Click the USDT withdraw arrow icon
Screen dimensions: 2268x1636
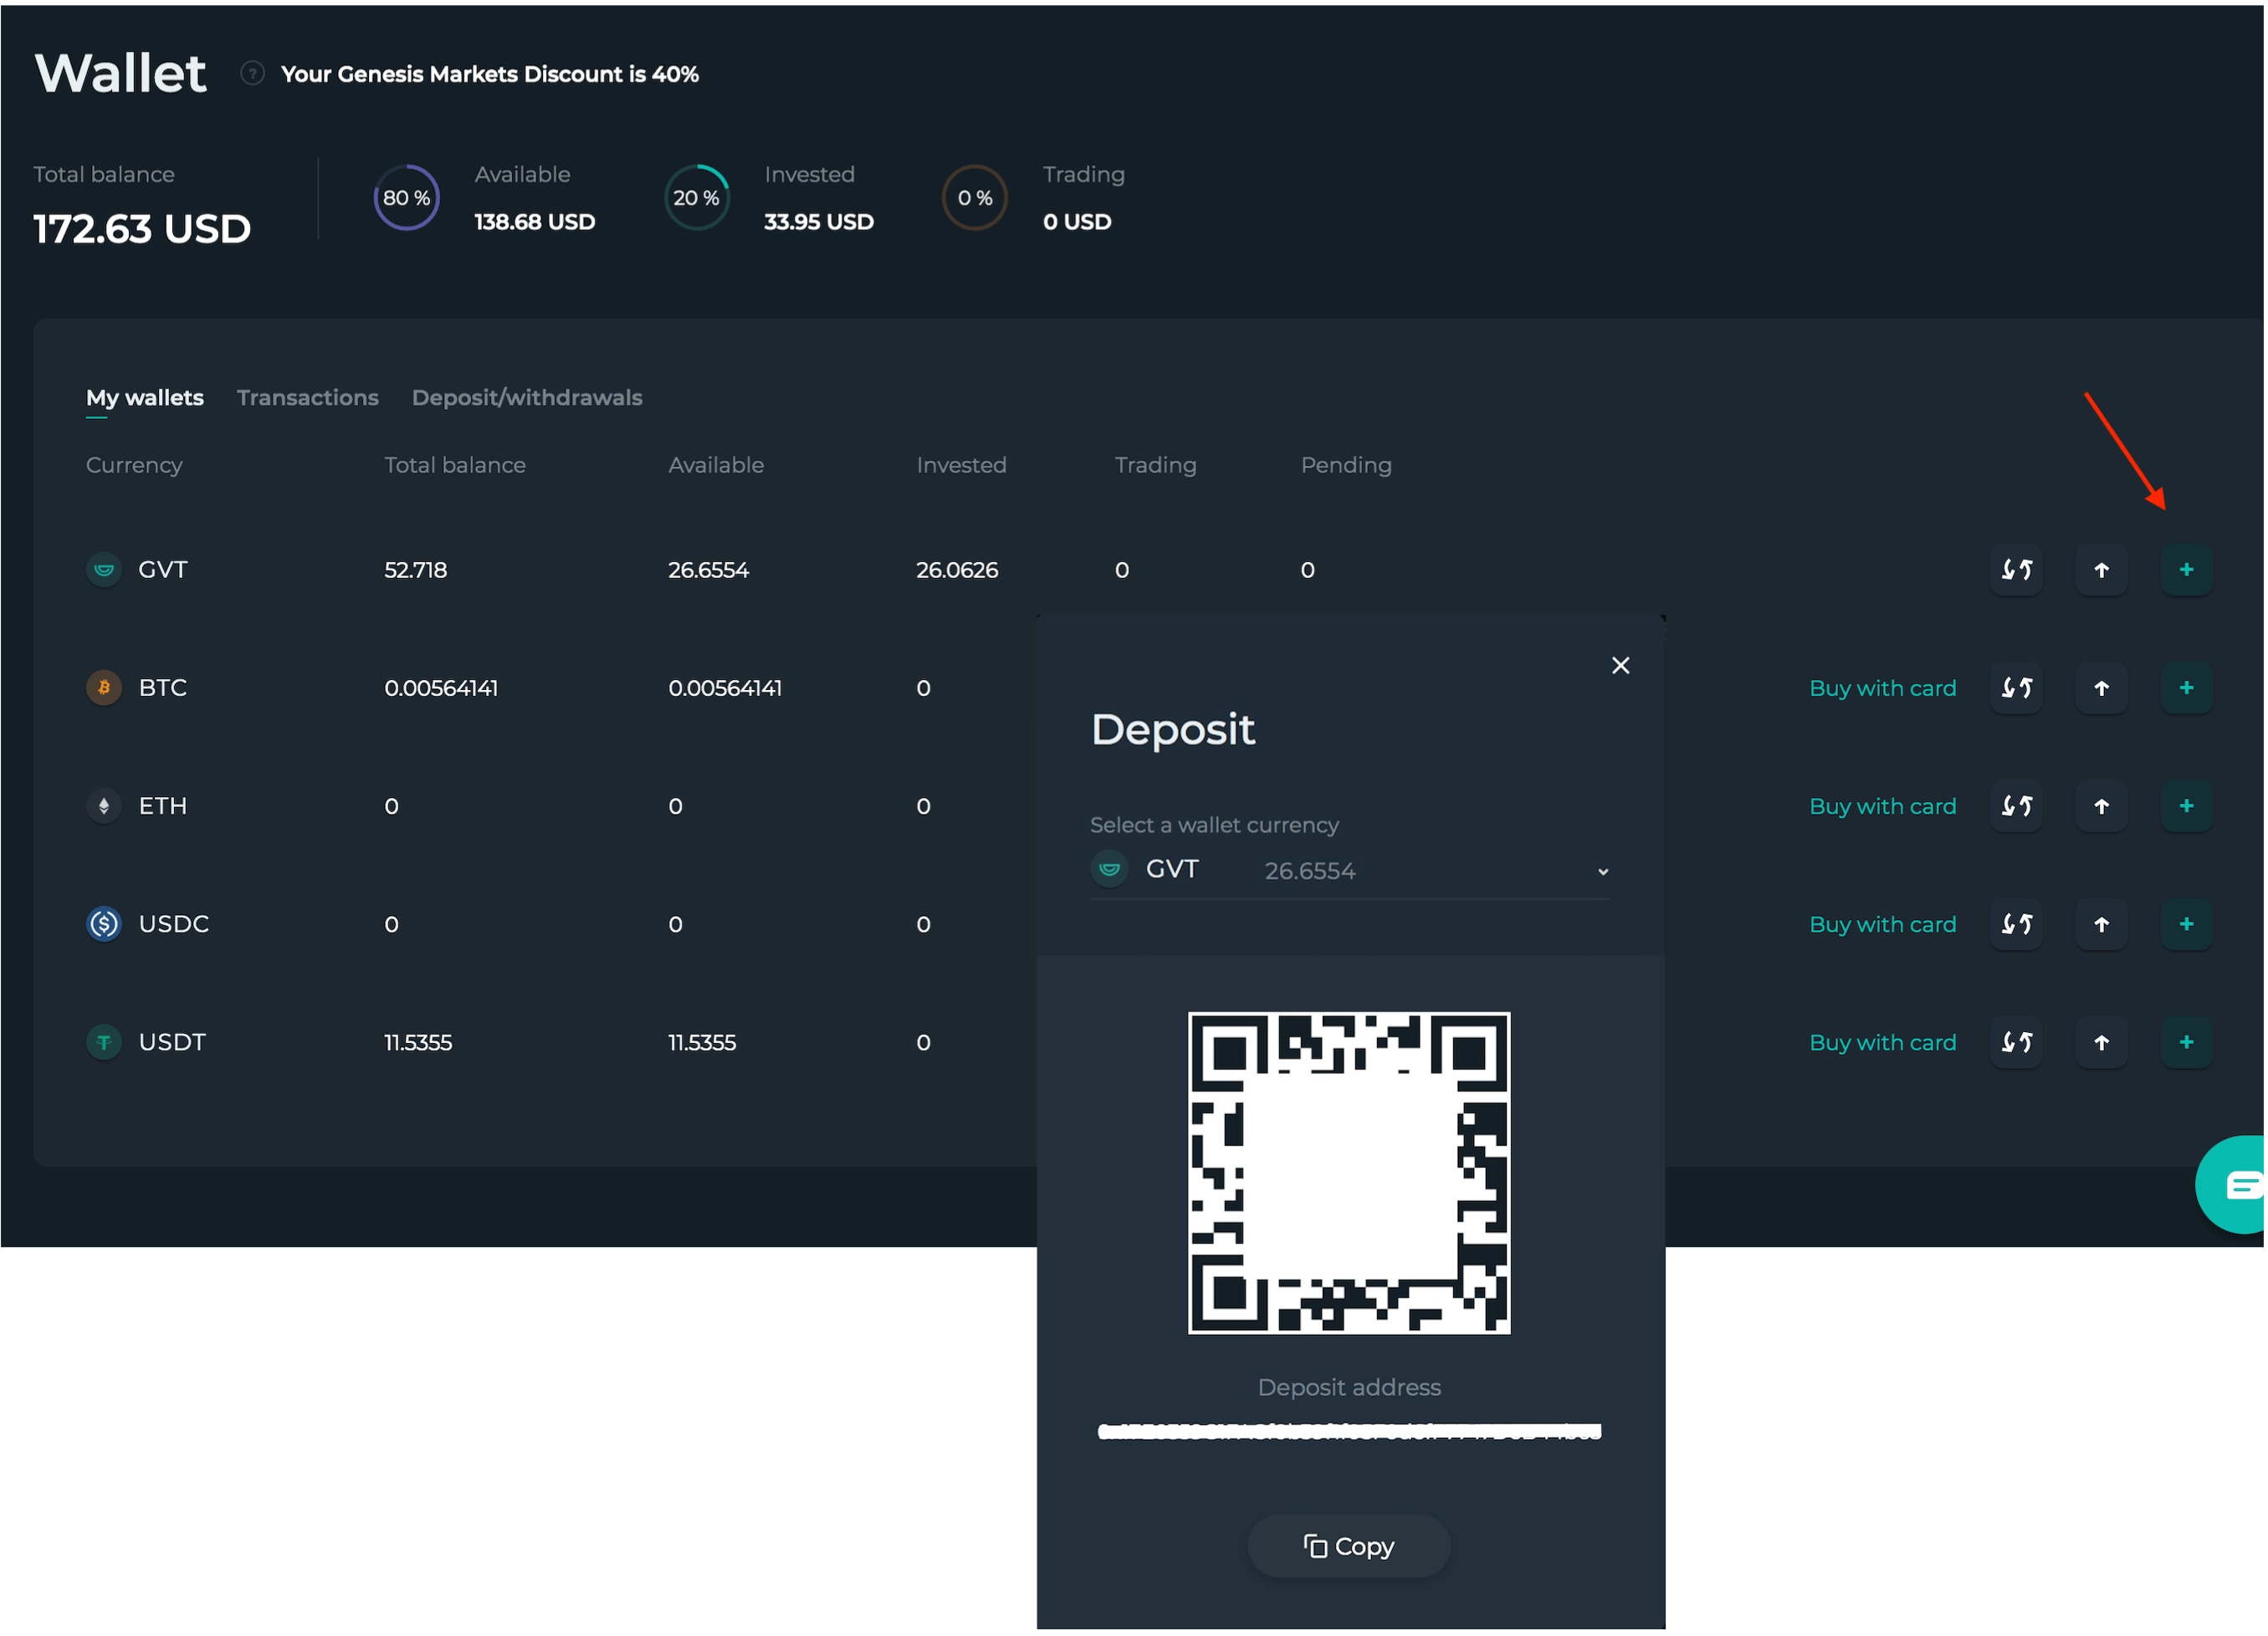pyautogui.click(x=2101, y=1042)
